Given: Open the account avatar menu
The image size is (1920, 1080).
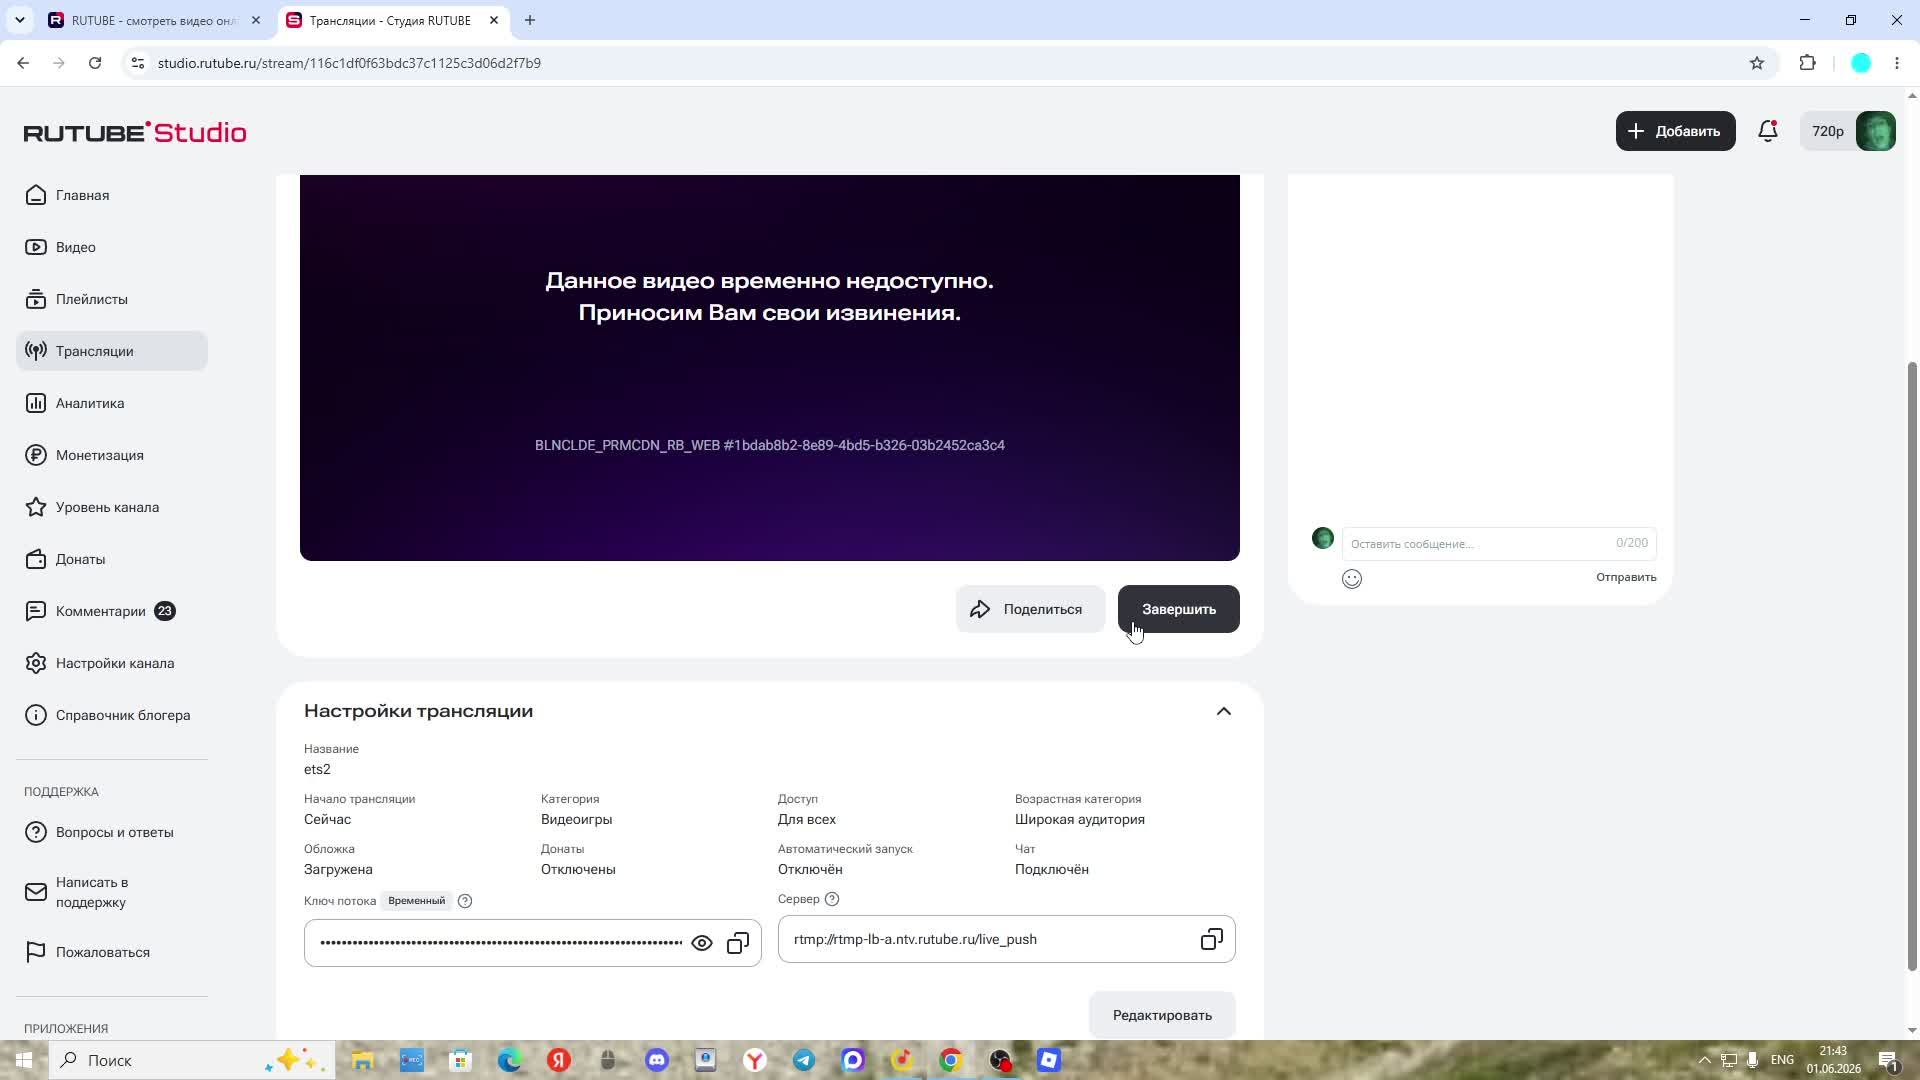Looking at the screenshot, I should pyautogui.click(x=1875, y=131).
